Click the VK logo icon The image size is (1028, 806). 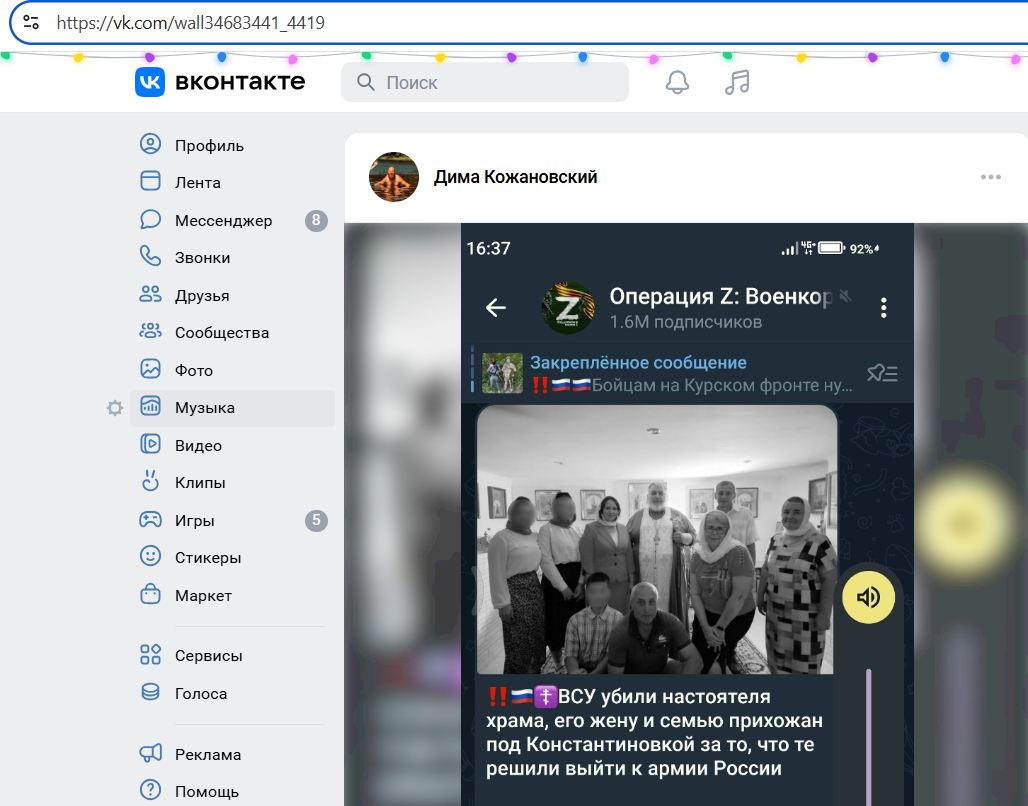coord(149,82)
